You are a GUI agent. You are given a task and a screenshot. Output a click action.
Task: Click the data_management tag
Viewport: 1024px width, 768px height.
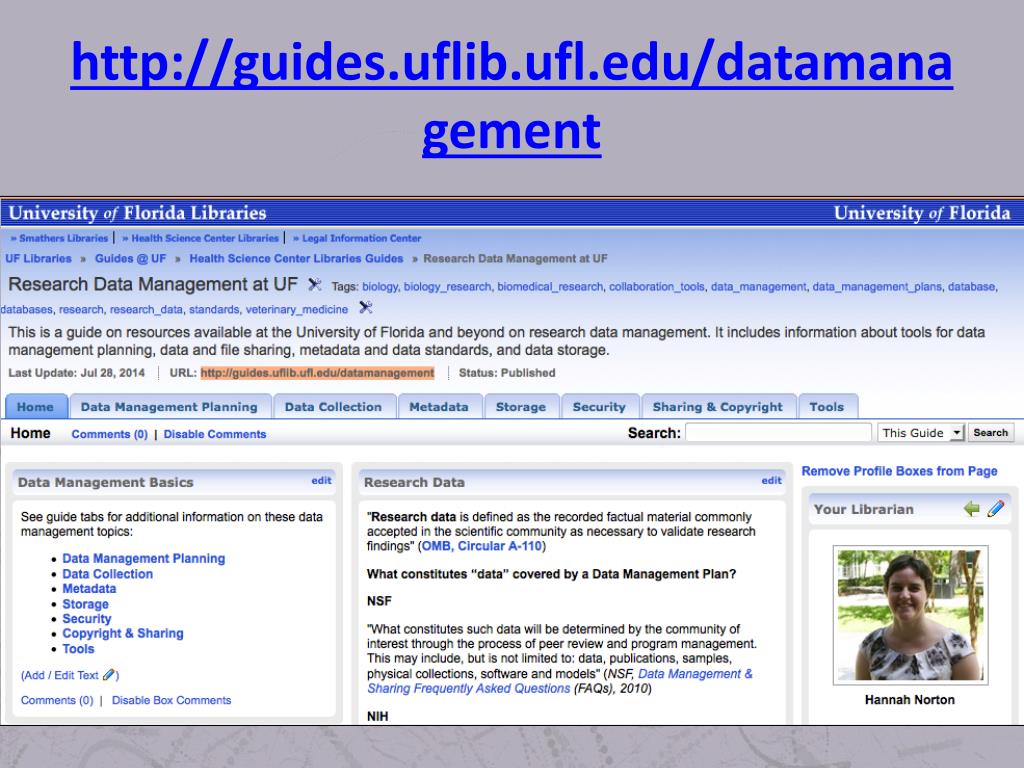coord(758,286)
